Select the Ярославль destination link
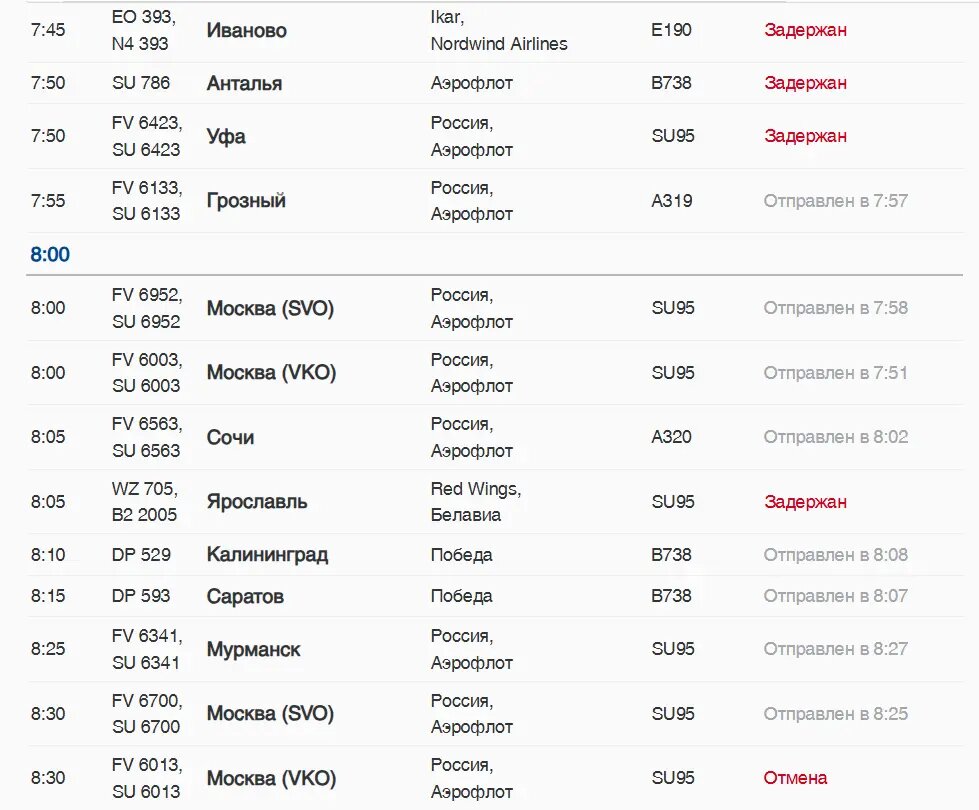 tap(257, 502)
